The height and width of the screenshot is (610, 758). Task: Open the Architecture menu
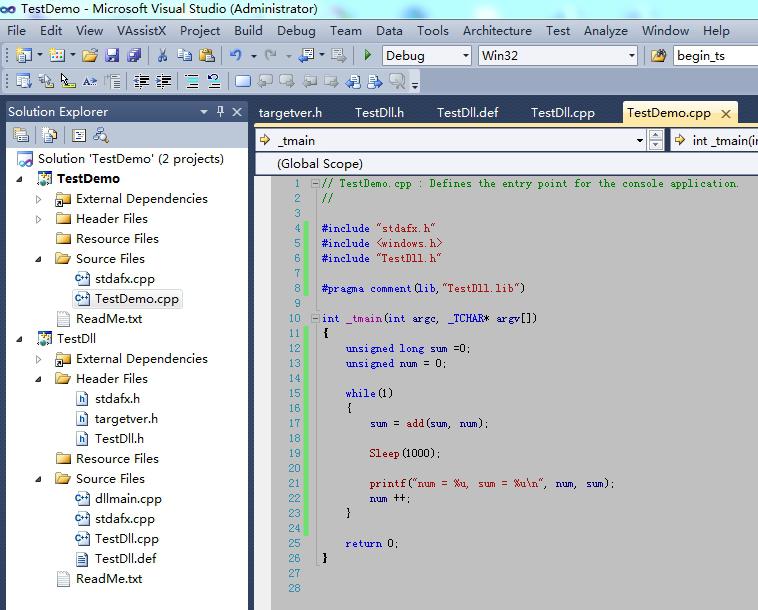[497, 31]
